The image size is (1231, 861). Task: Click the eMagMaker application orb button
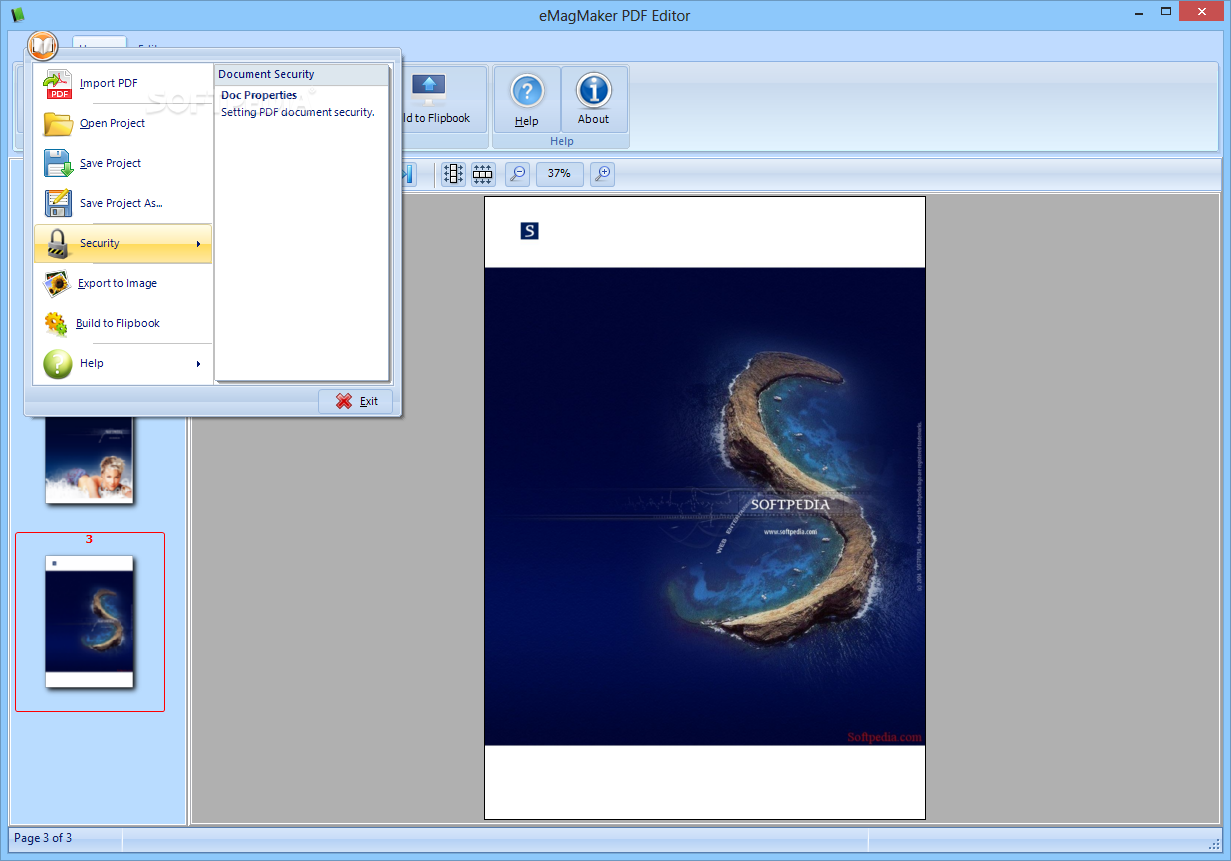pyautogui.click(x=43, y=46)
